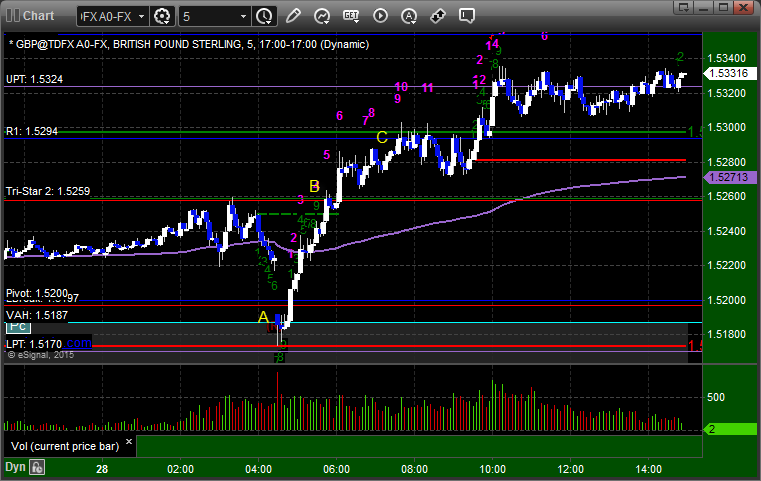Screen dimensions: 761x481
Task: Click the 28 date axis label
Action: 102,469
